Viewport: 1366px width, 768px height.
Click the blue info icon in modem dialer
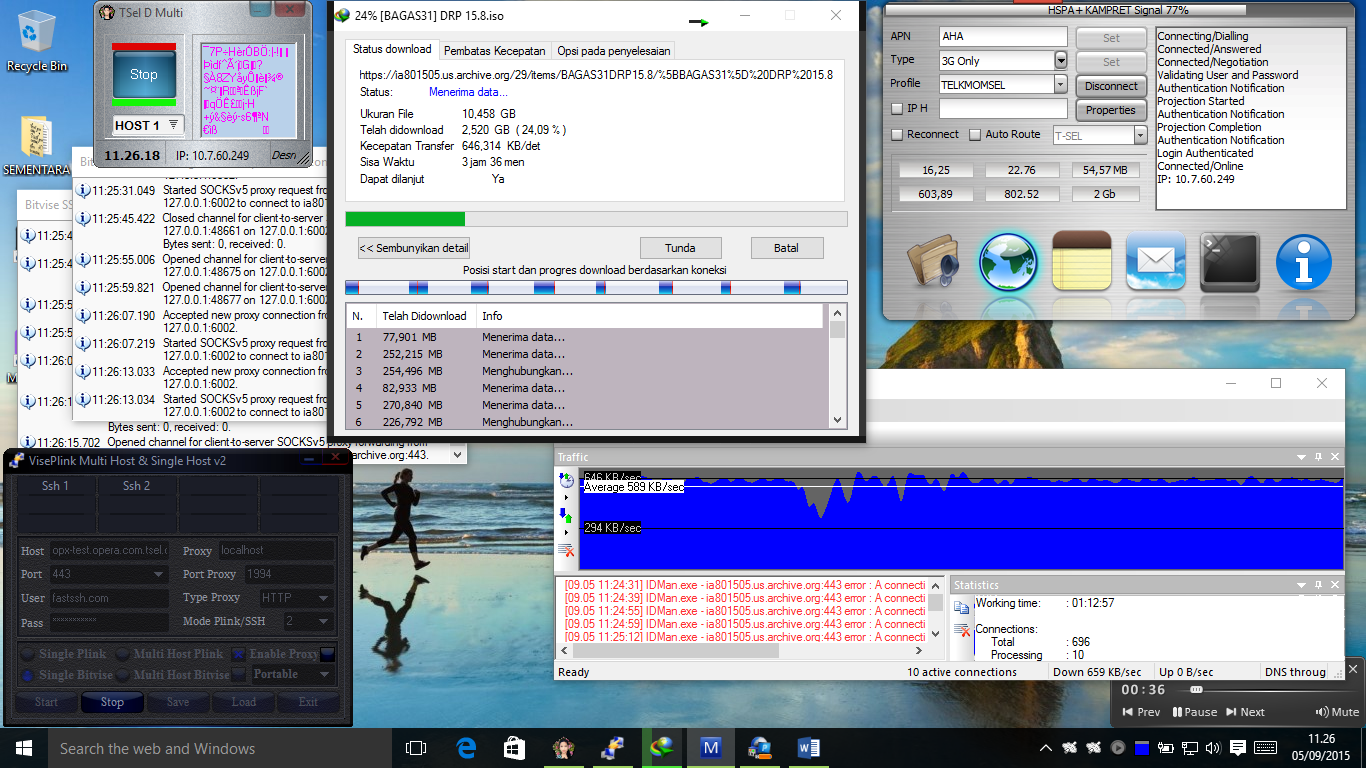click(1303, 262)
